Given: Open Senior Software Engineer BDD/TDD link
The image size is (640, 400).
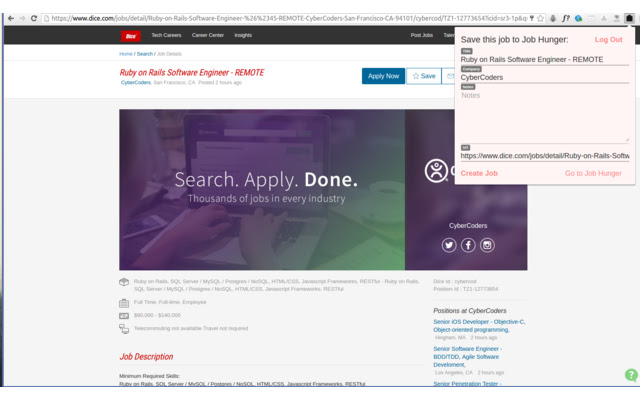Looking at the screenshot, I should (467, 357).
